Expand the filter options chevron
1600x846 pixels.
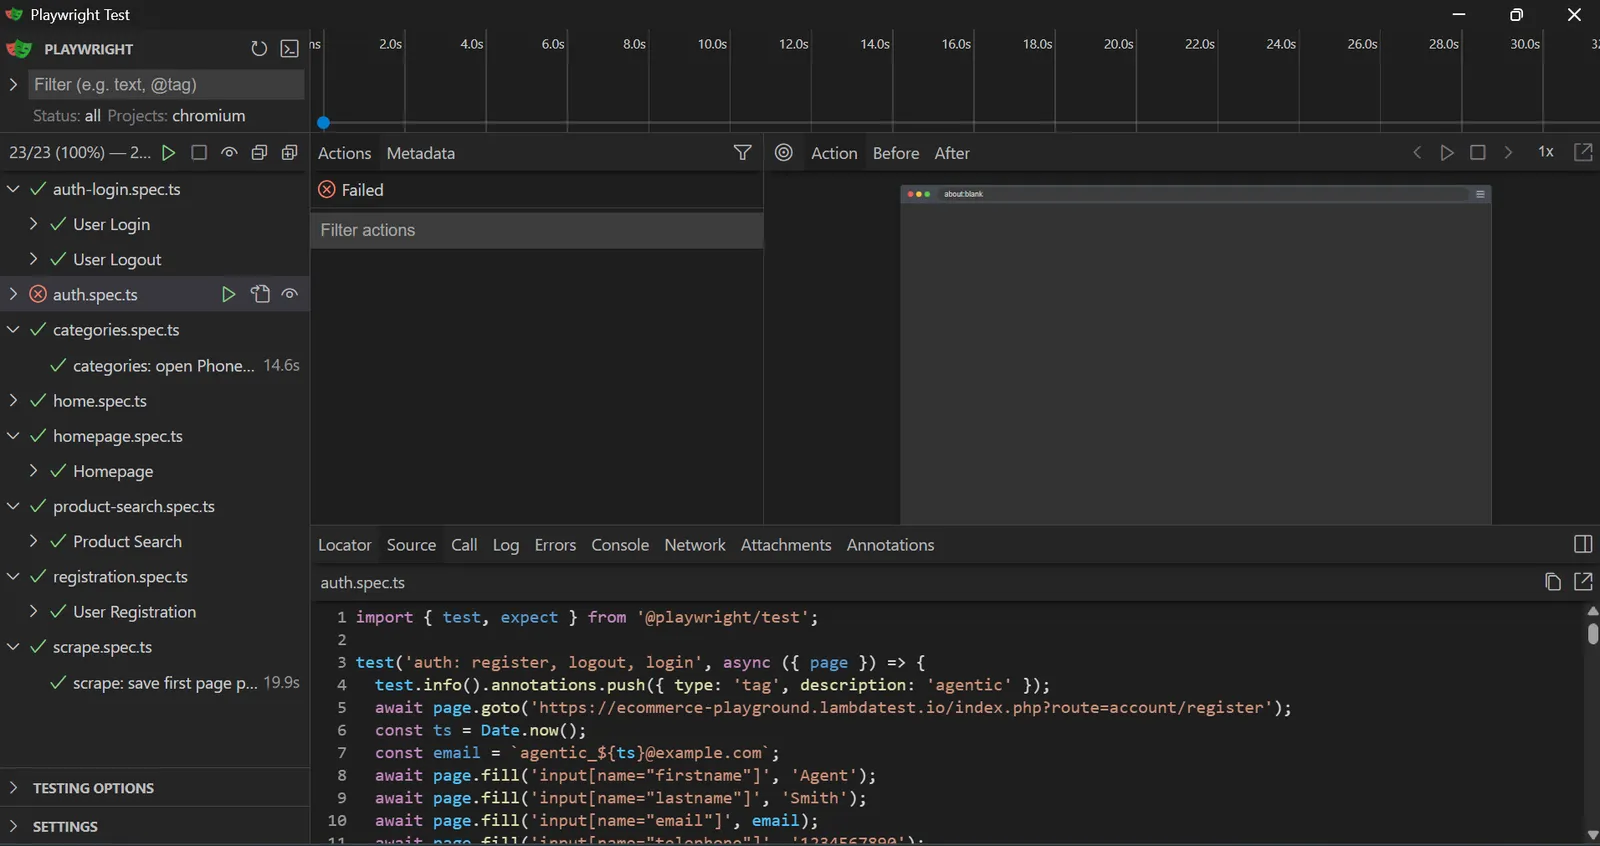(x=13, y=85)
